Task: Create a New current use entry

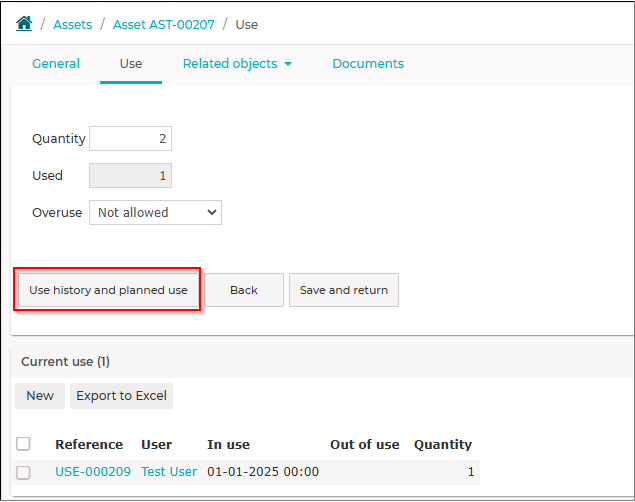Action: tap(40, 396)
